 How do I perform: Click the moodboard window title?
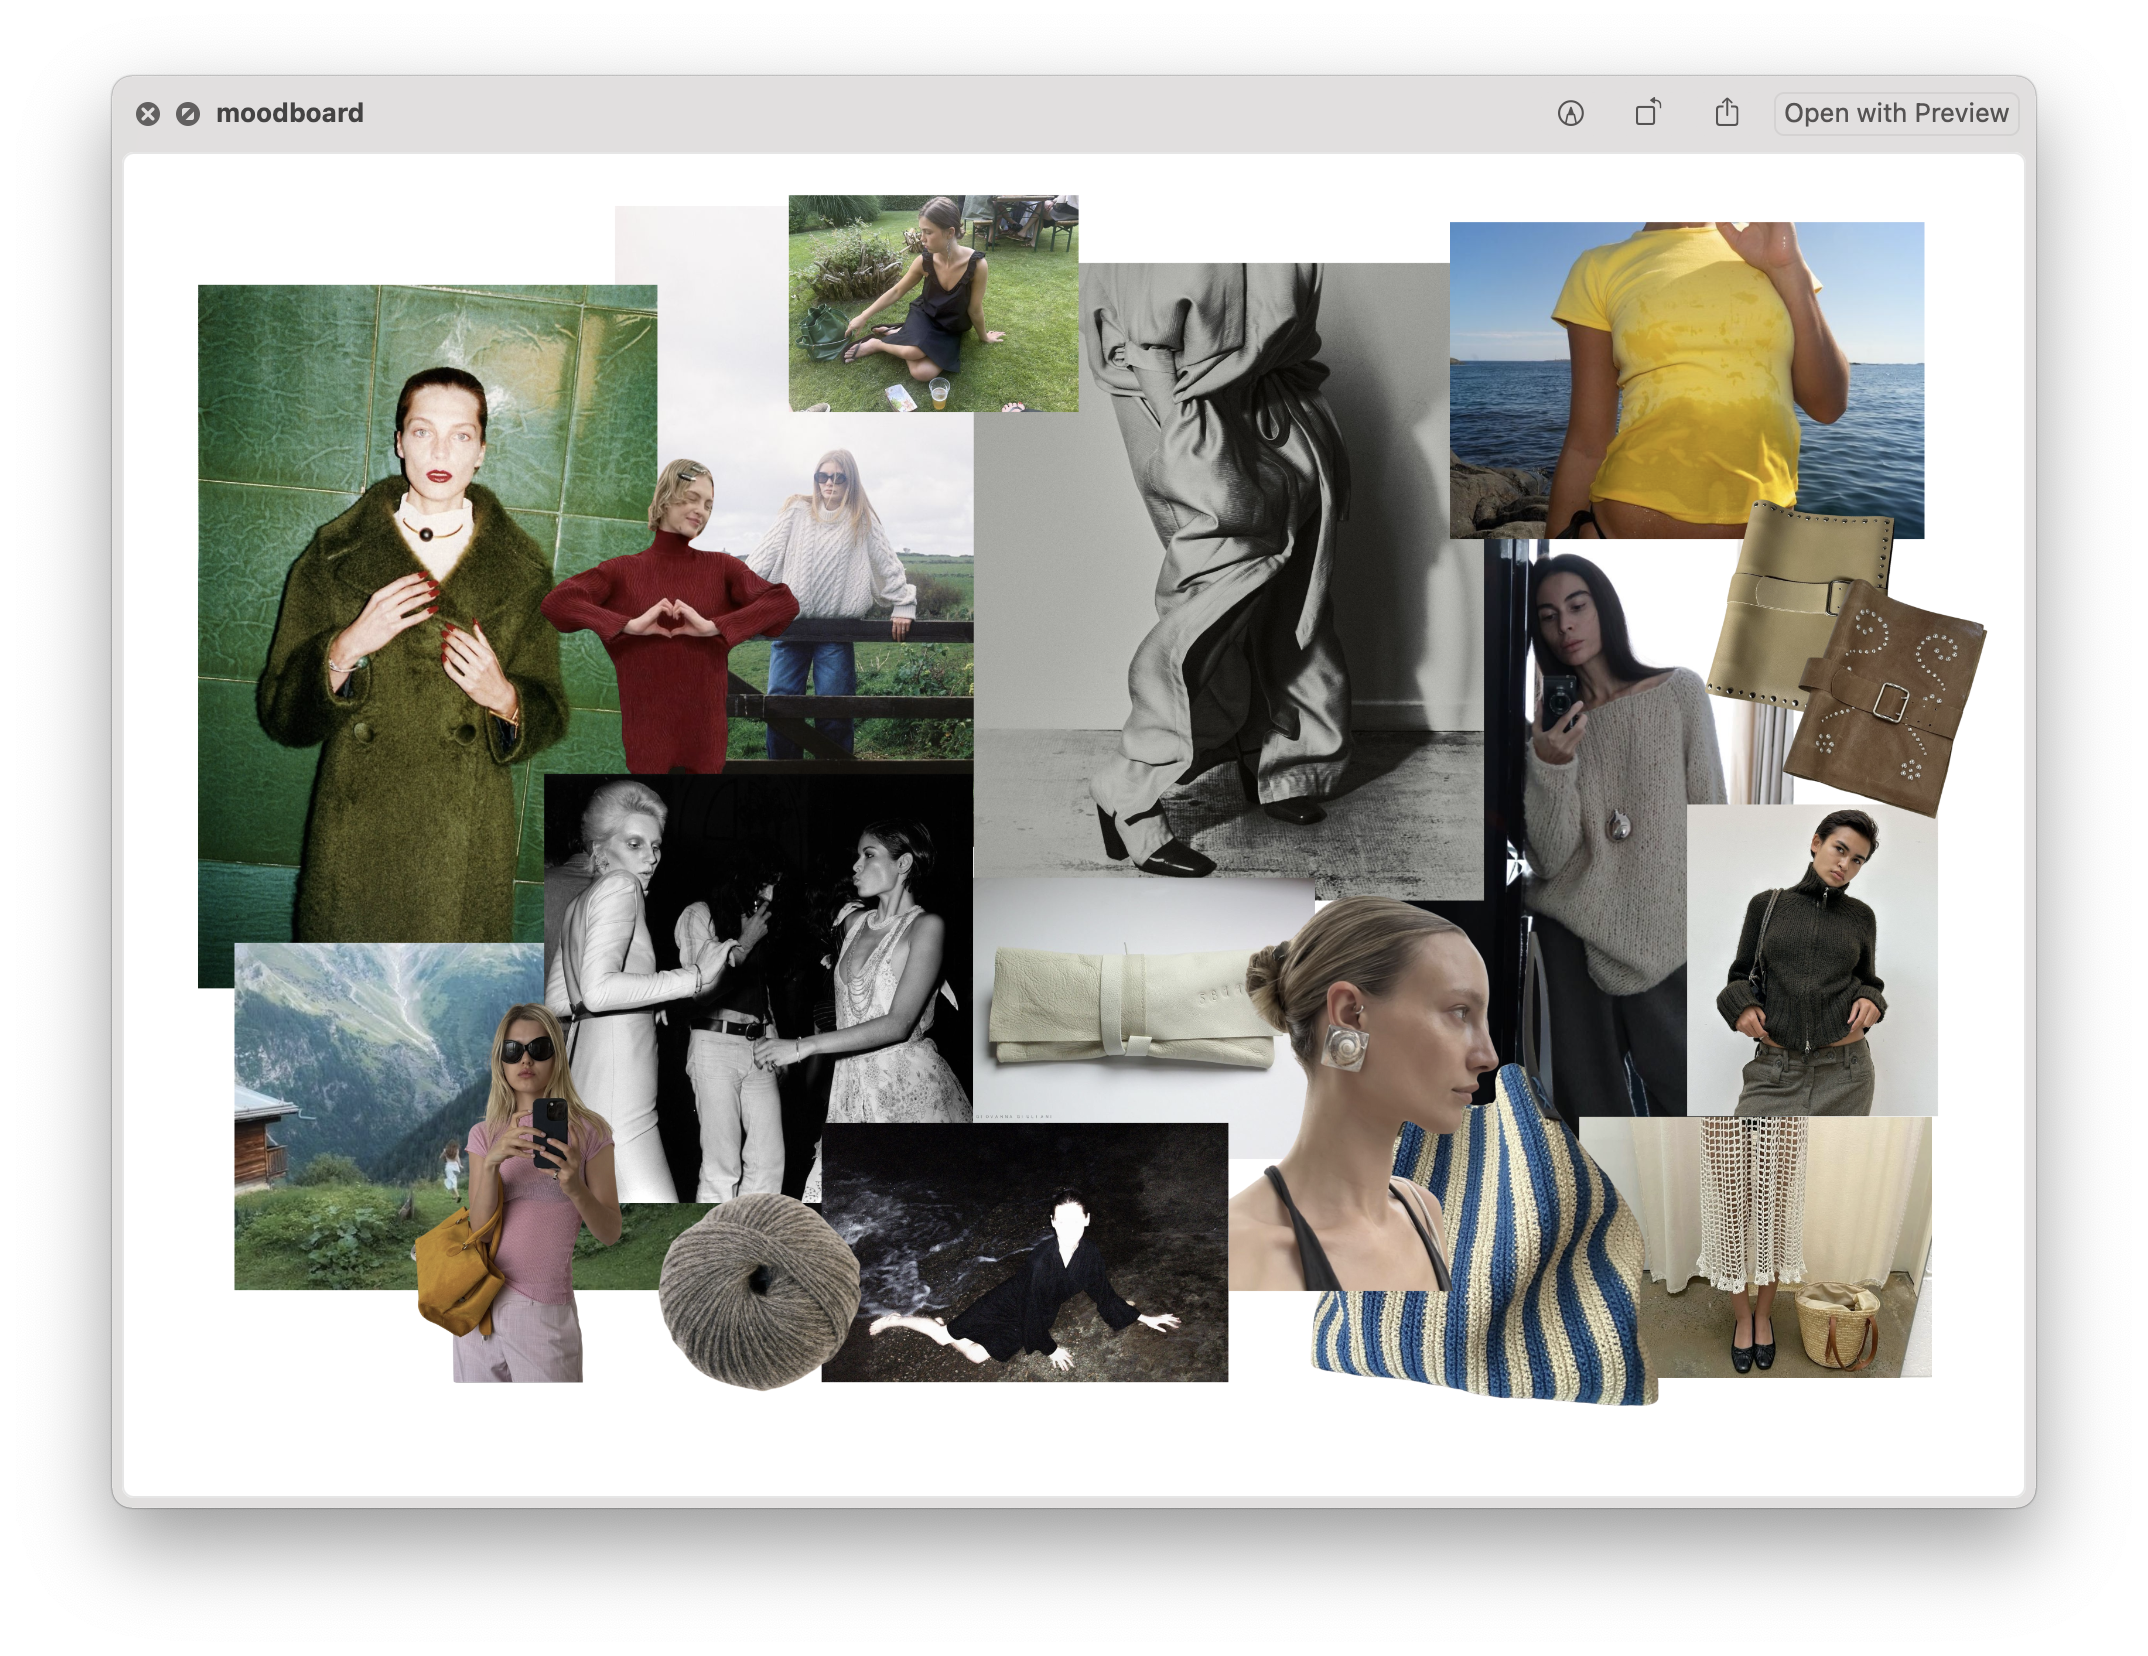click(x=290, y=113)
